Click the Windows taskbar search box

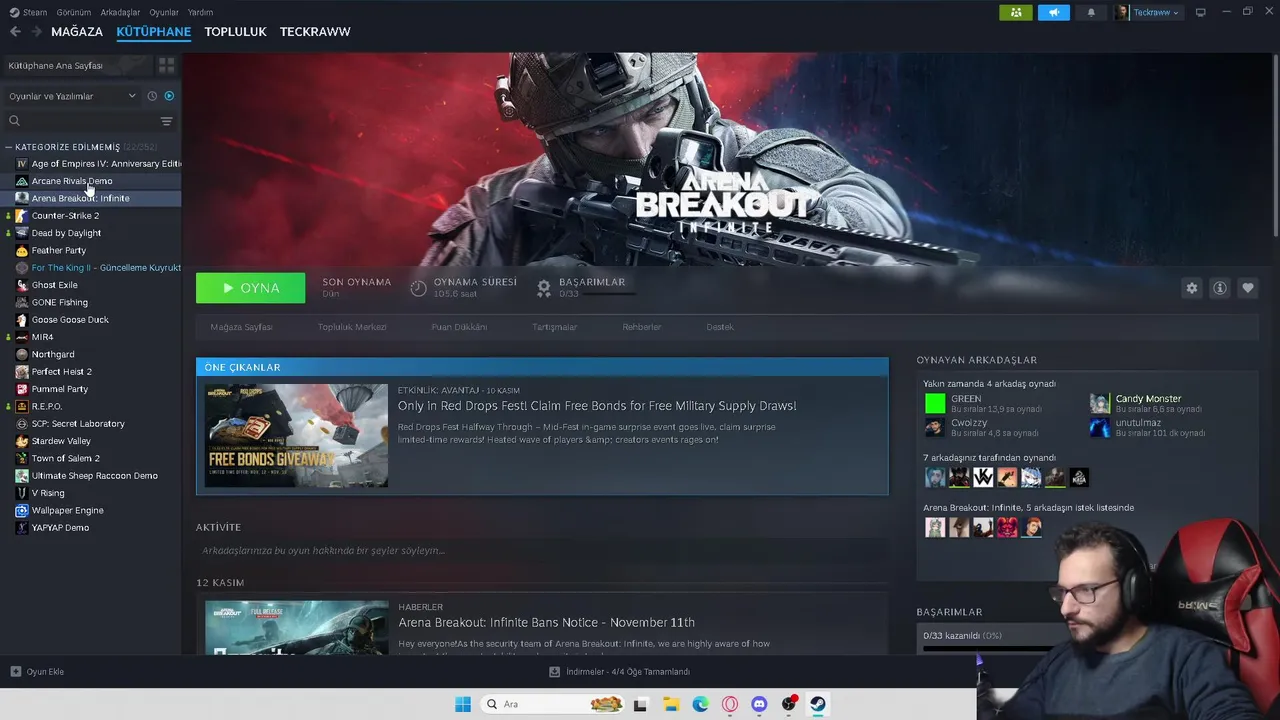pyautogui.click(x=552, y=704)
